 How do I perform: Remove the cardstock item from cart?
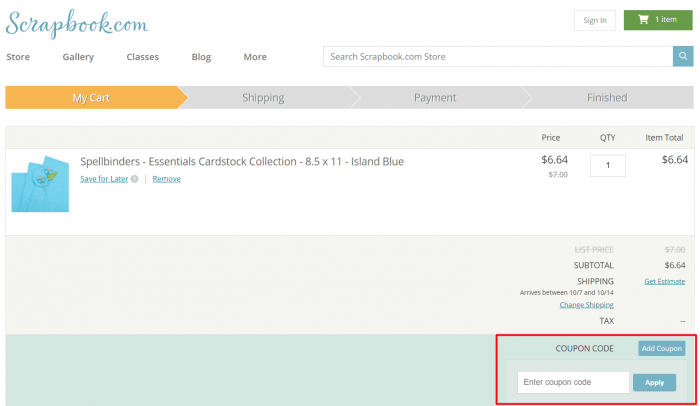(x=166, y=179)
